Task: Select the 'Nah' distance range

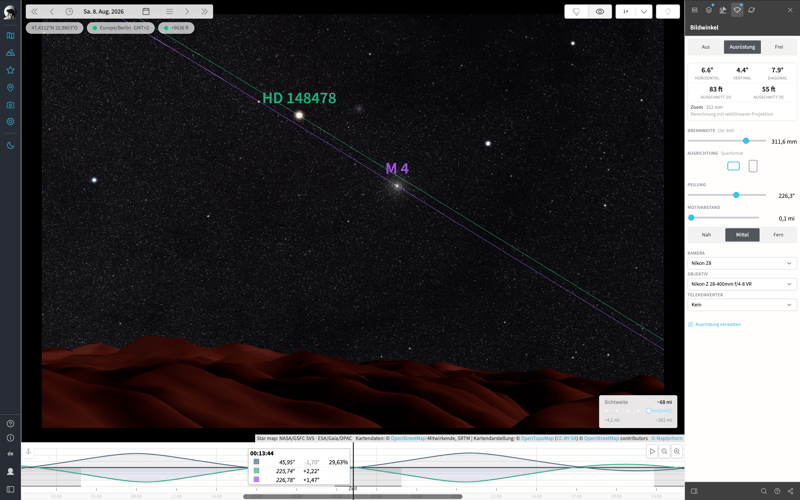Action: [x=706, y=235]
